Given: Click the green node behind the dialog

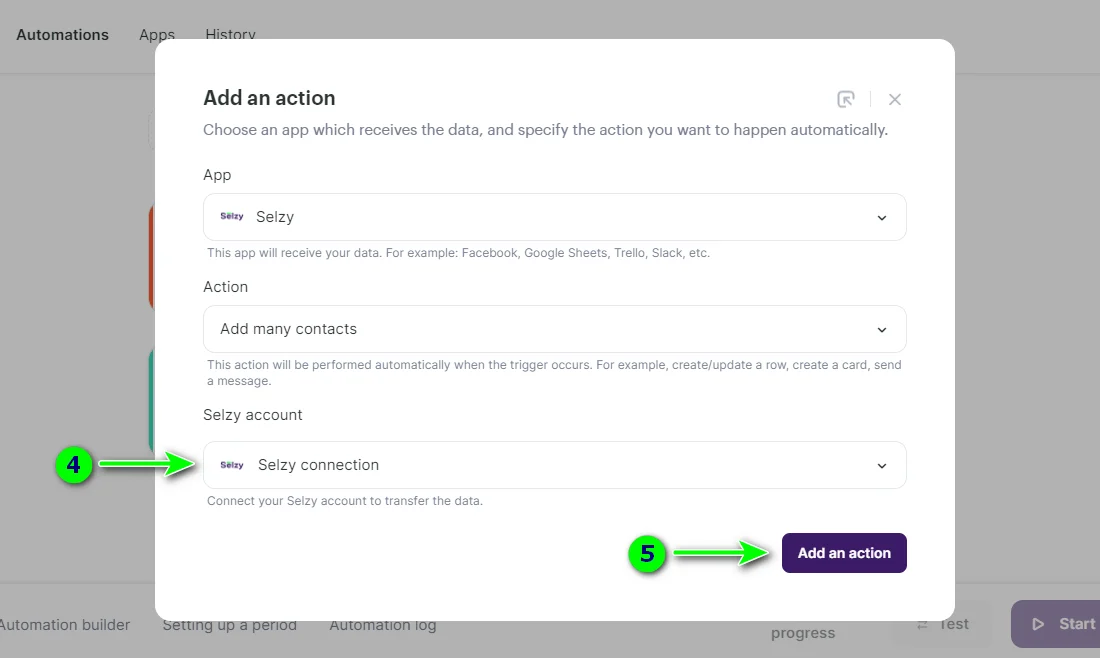Looking at the screenshot, I should 152,400.
